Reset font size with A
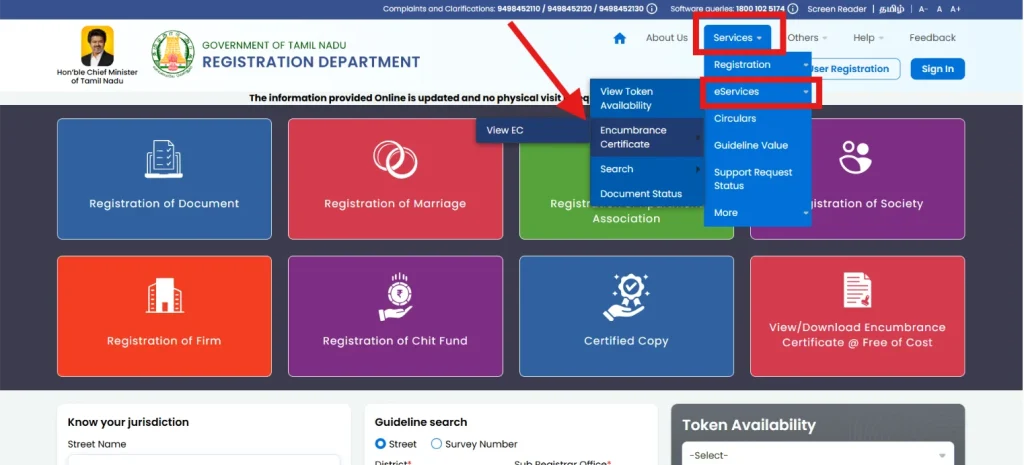The width and height of the screenshot is (1024, 465). tap(939, 9)
